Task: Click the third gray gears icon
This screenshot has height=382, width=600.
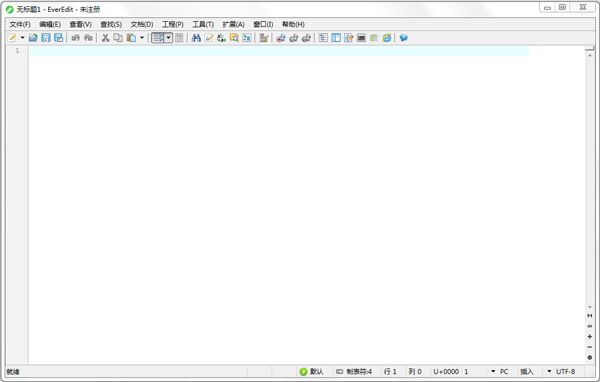Action: [x=306, y=38]
